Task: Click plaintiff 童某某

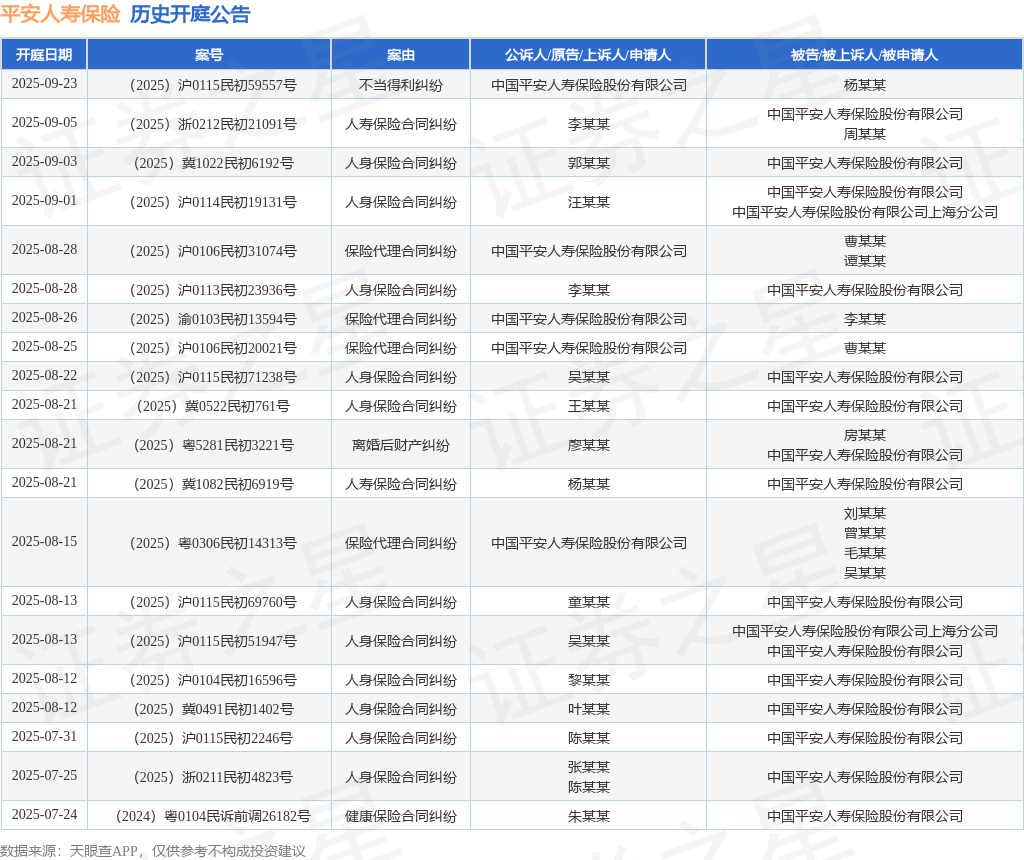Action: click(588, 602)
